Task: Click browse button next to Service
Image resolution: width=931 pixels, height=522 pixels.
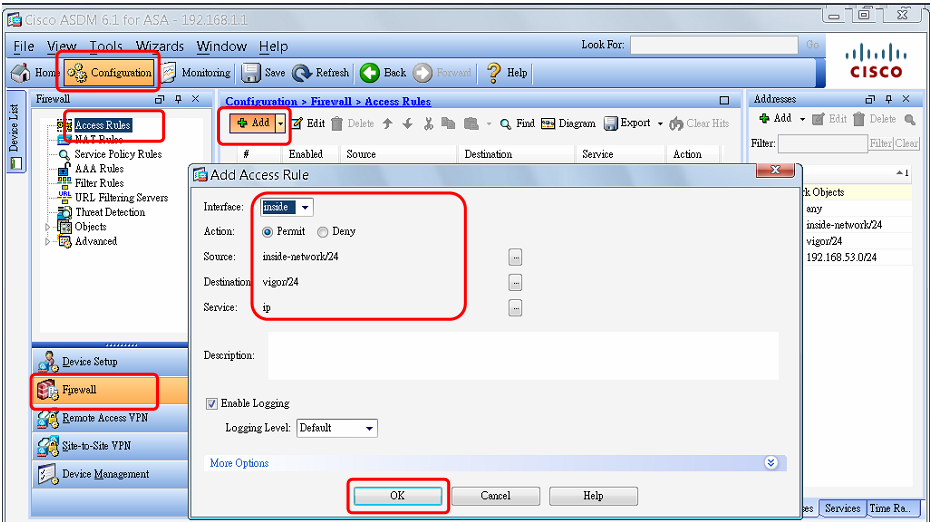Action: [515, 308]
